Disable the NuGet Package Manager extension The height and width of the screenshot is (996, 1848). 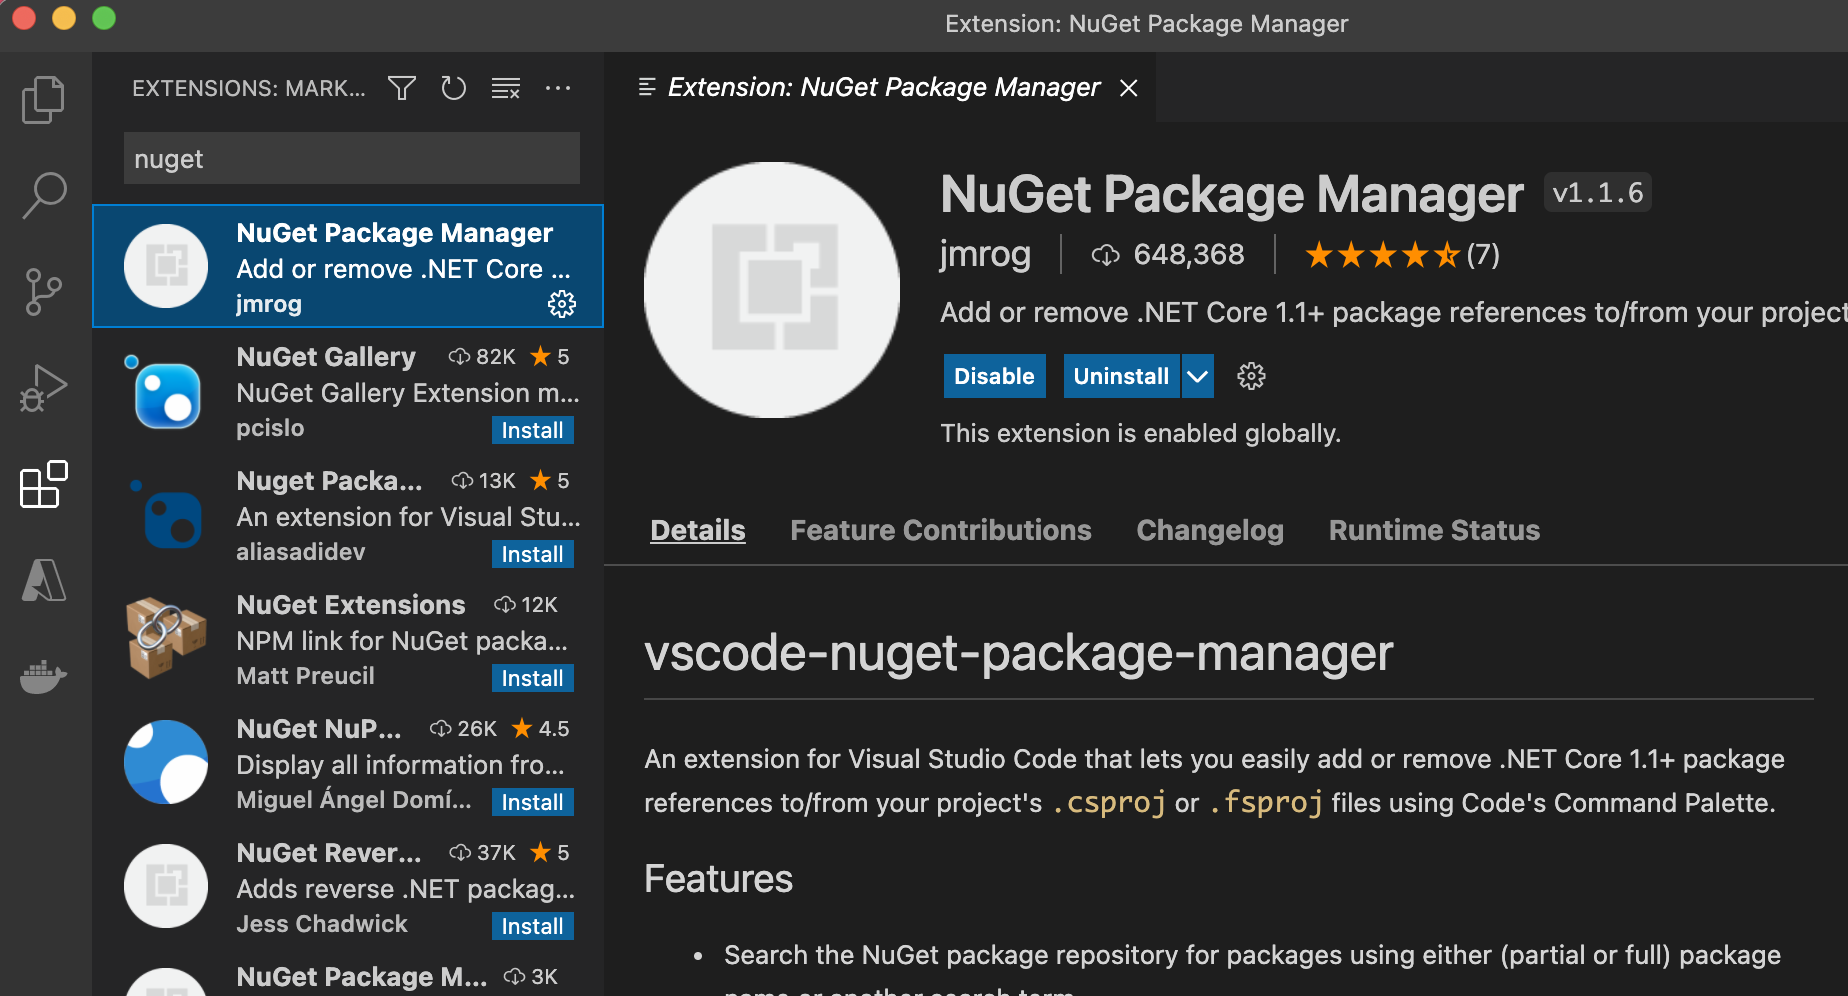pos(994,376)
